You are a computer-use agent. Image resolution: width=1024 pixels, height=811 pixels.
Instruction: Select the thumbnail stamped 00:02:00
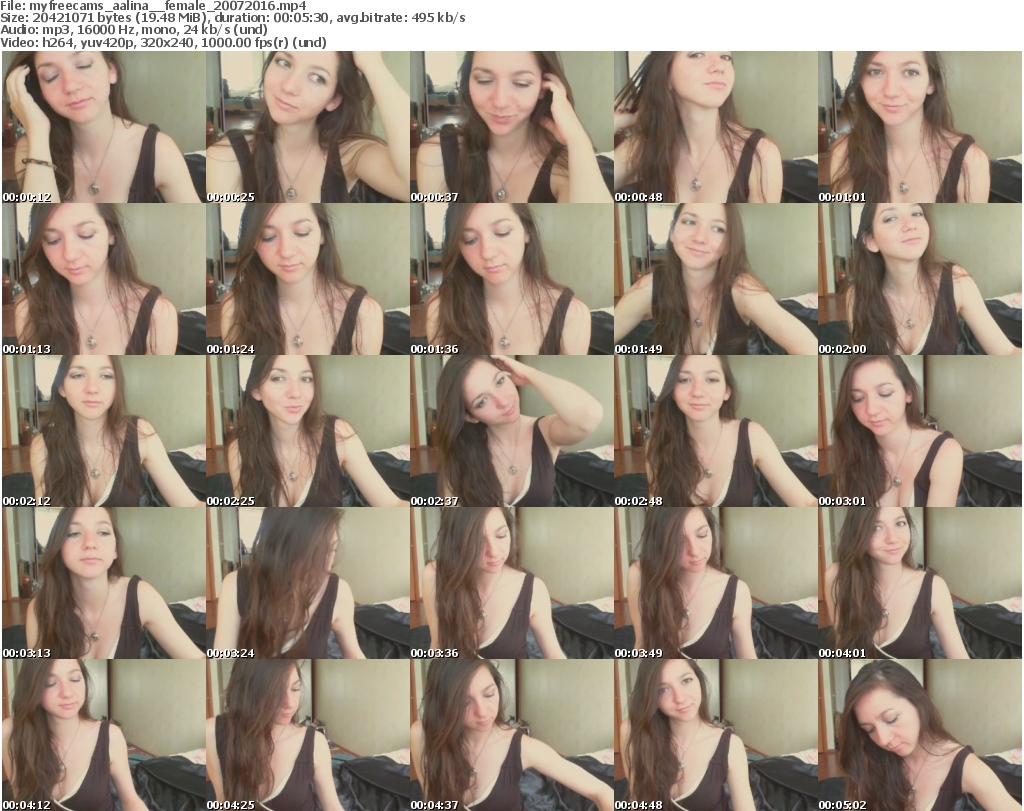pos(920,279)
